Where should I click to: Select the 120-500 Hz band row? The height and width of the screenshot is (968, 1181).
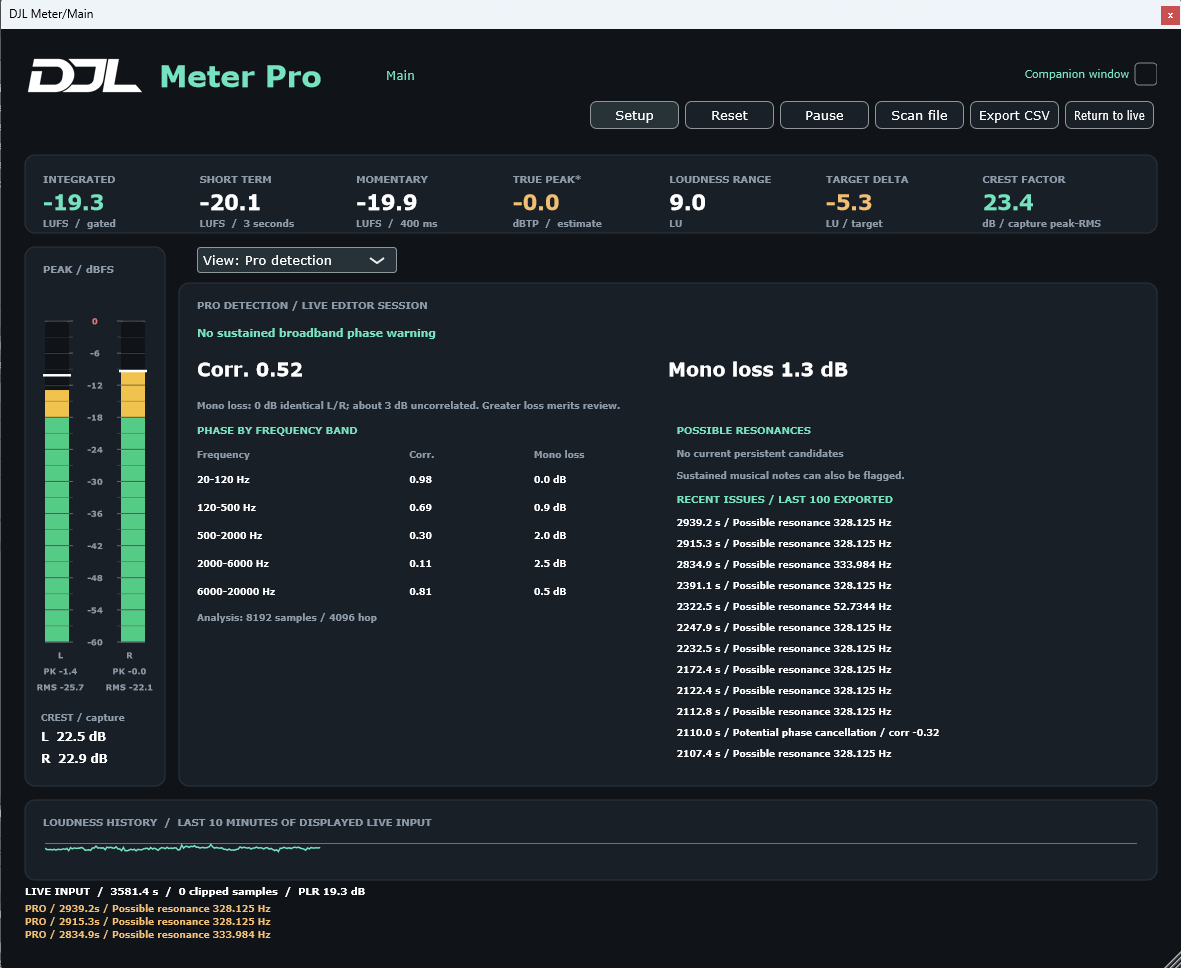pyautogui.click(x=382, y=507)
